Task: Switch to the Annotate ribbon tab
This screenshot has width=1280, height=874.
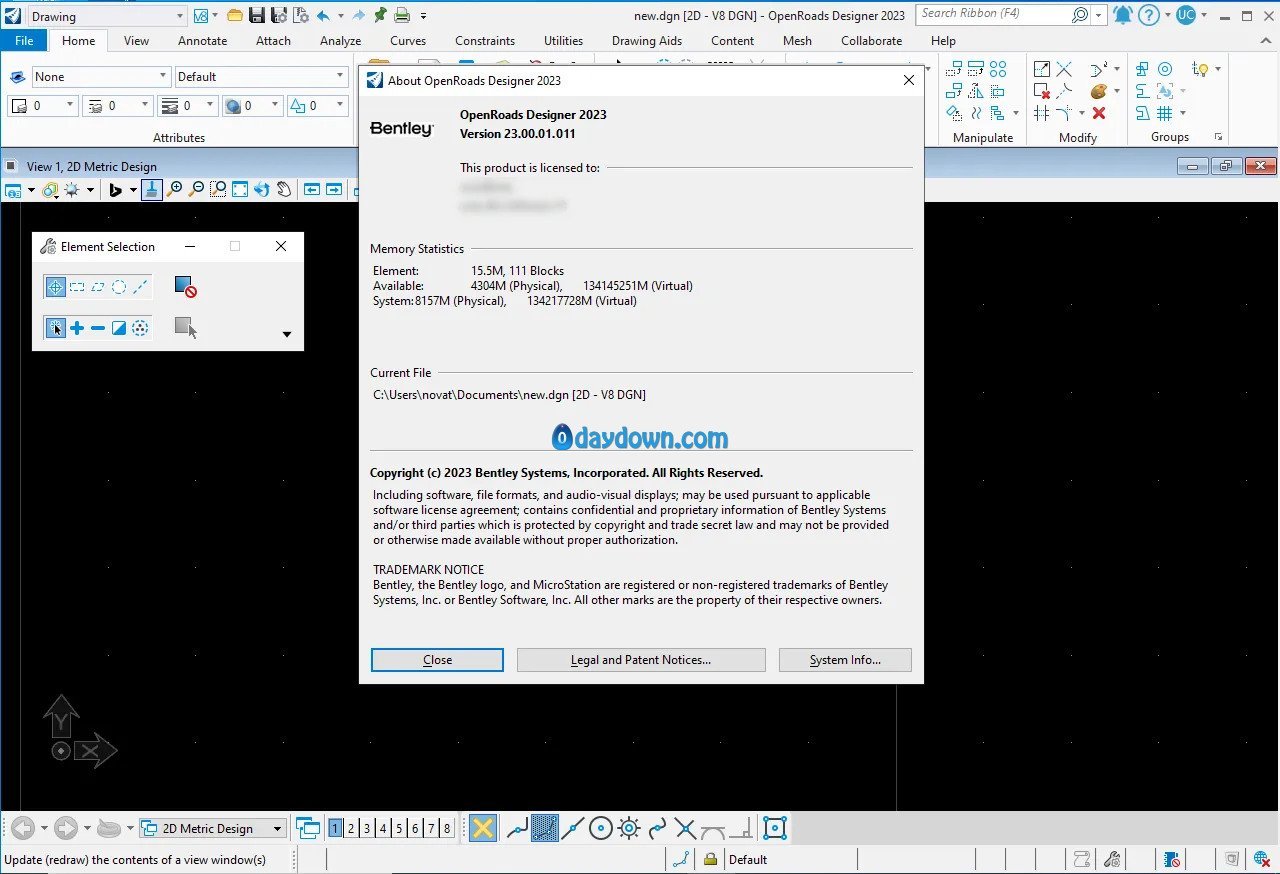Action: [x=202, y=41]
